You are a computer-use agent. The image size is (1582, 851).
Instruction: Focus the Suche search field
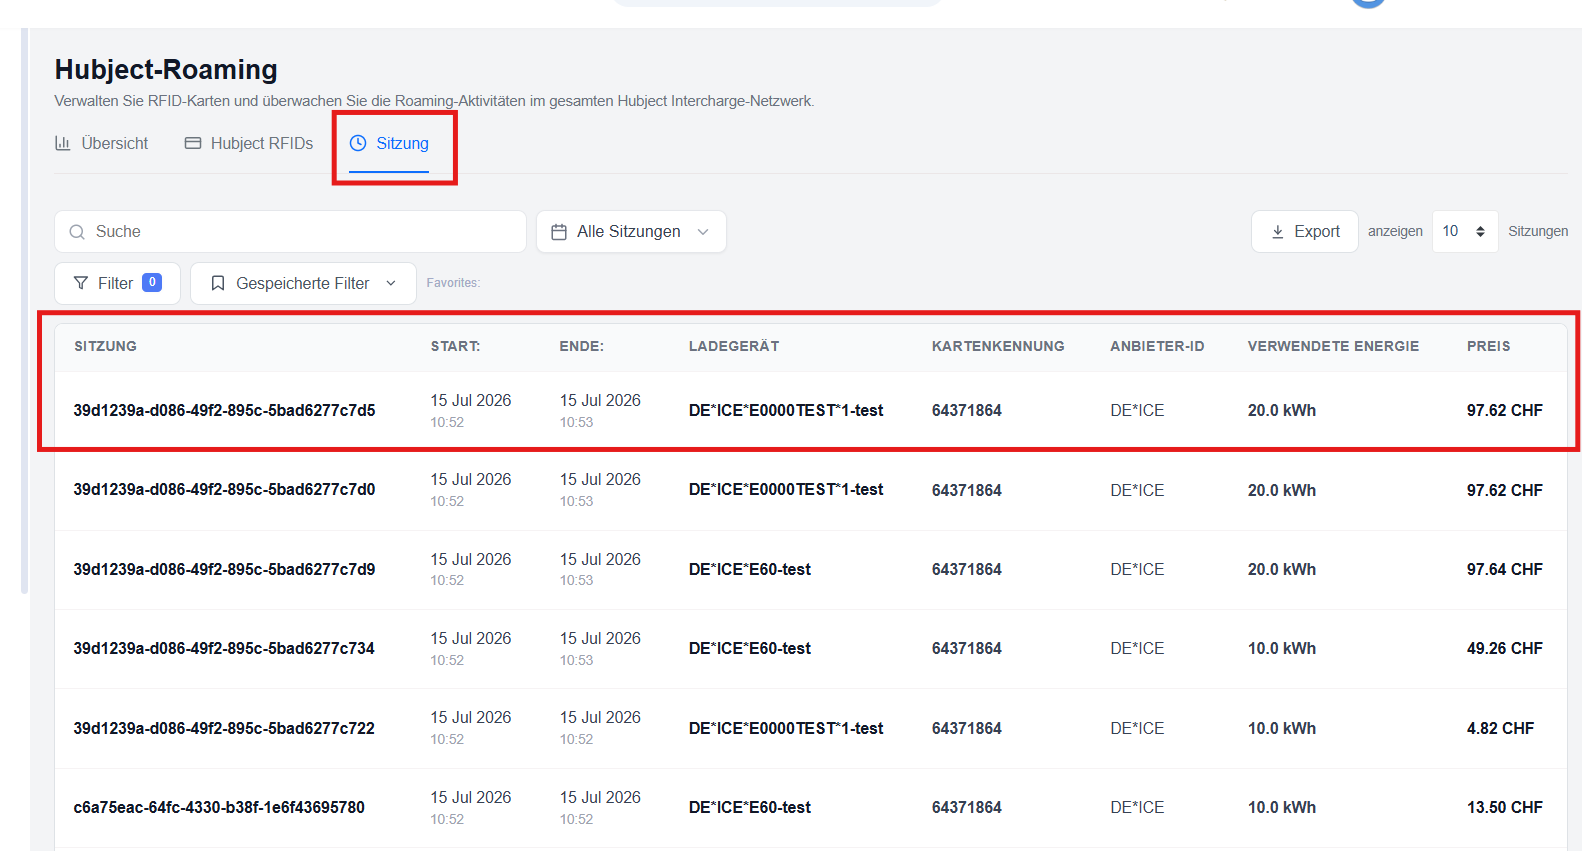290,231
